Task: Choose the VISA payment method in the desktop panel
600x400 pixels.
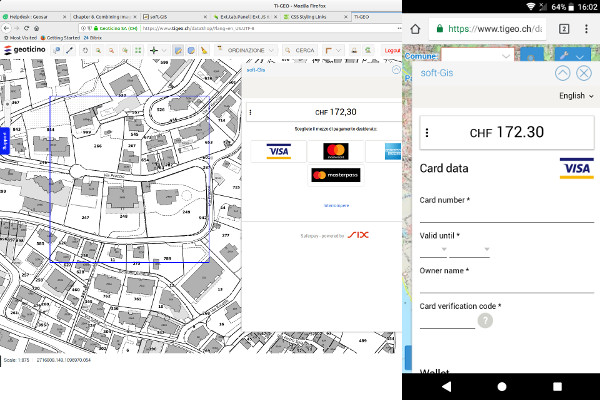Action: [279, 151]
